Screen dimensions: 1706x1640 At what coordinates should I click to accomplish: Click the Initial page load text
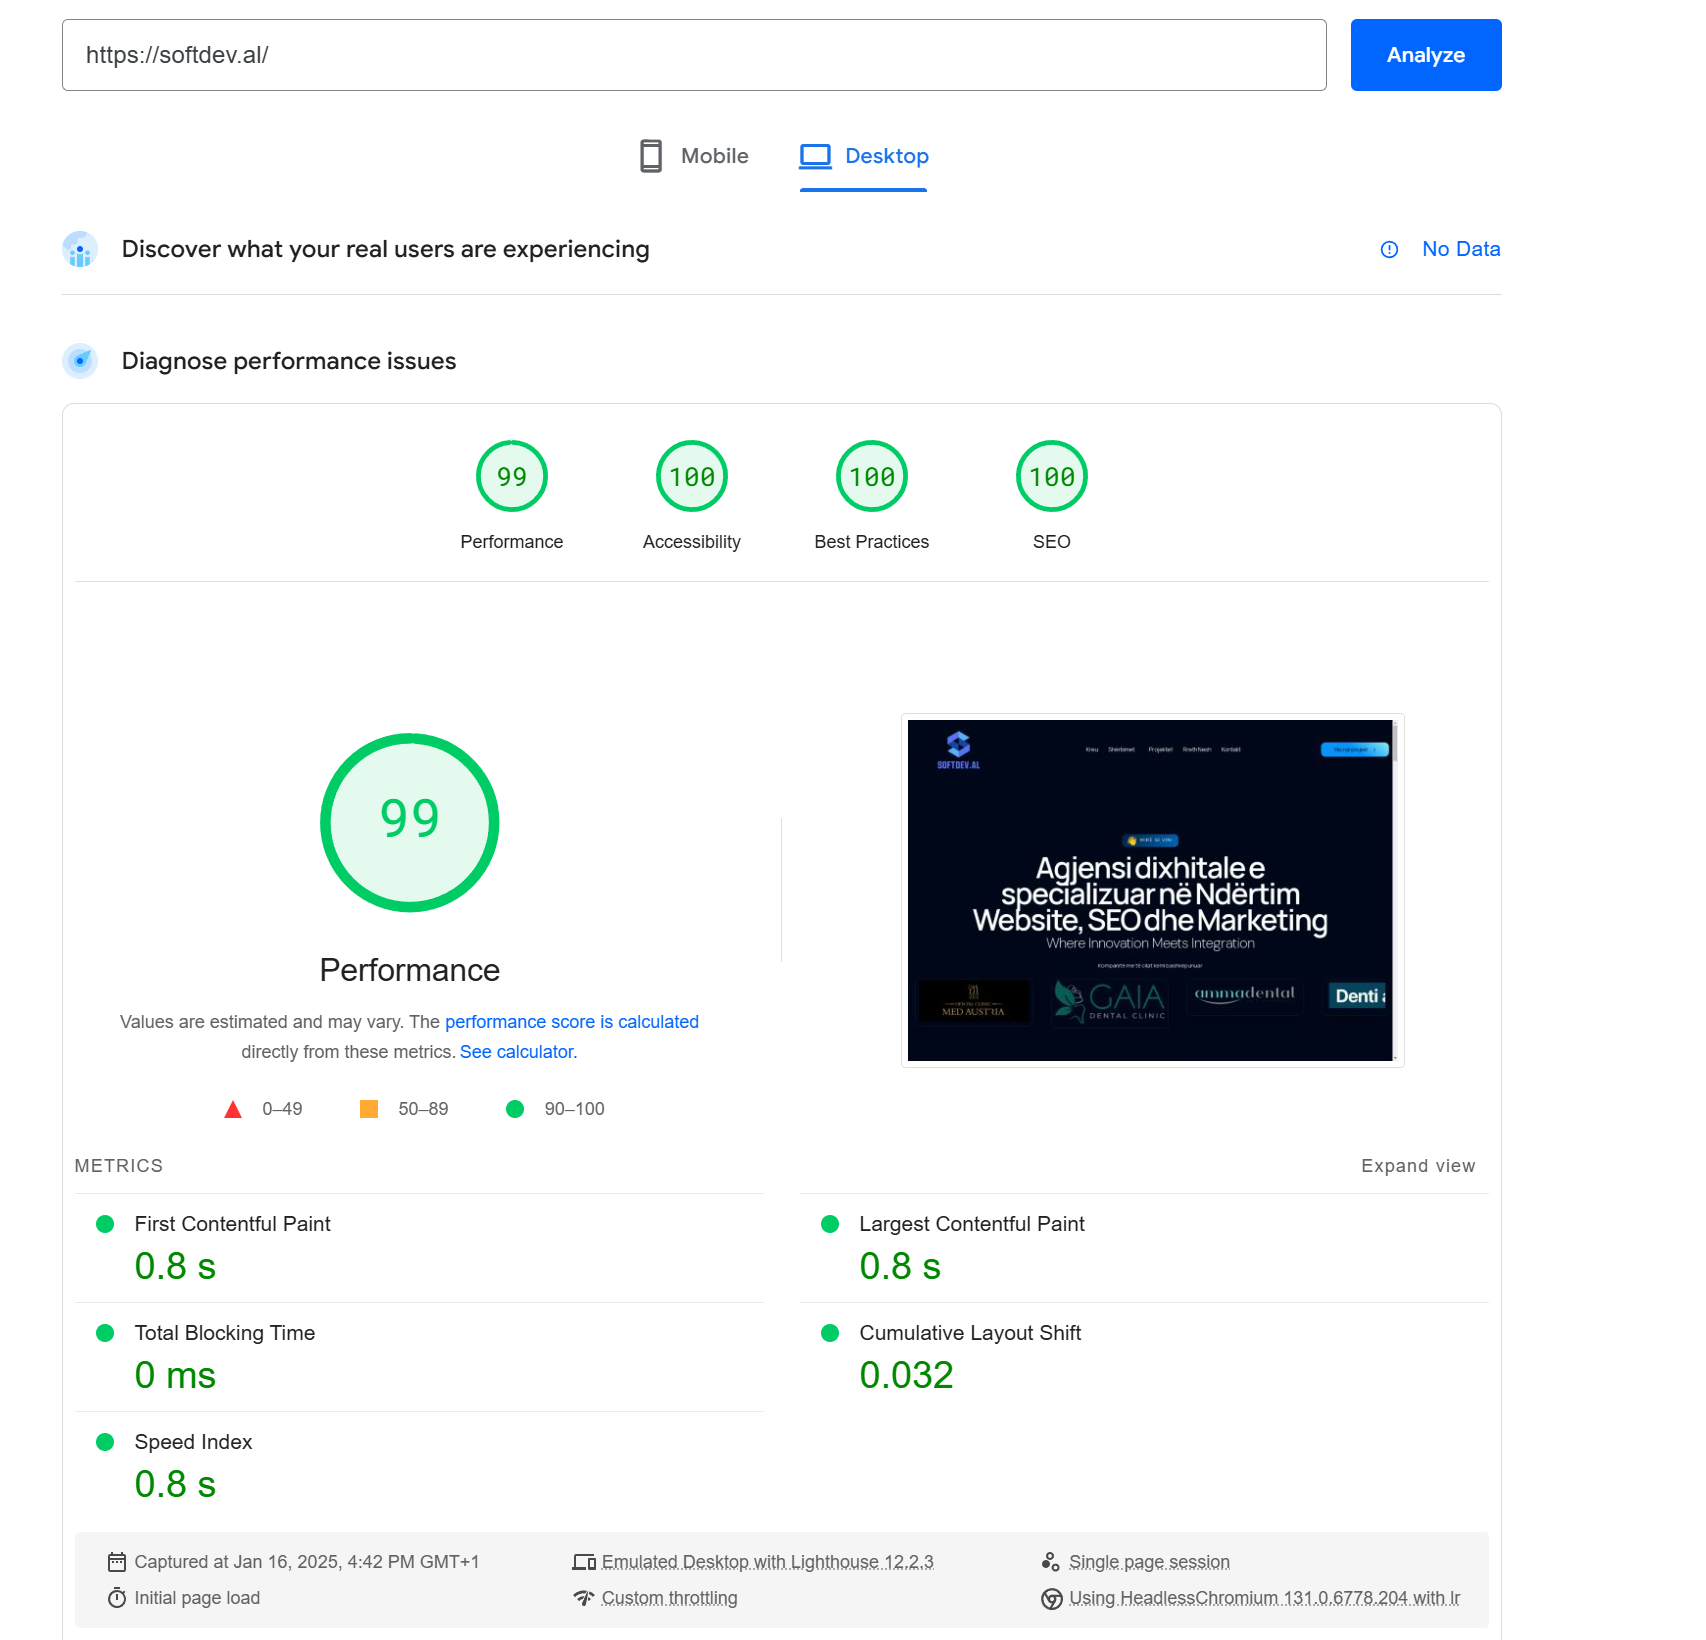[197, 1598]
